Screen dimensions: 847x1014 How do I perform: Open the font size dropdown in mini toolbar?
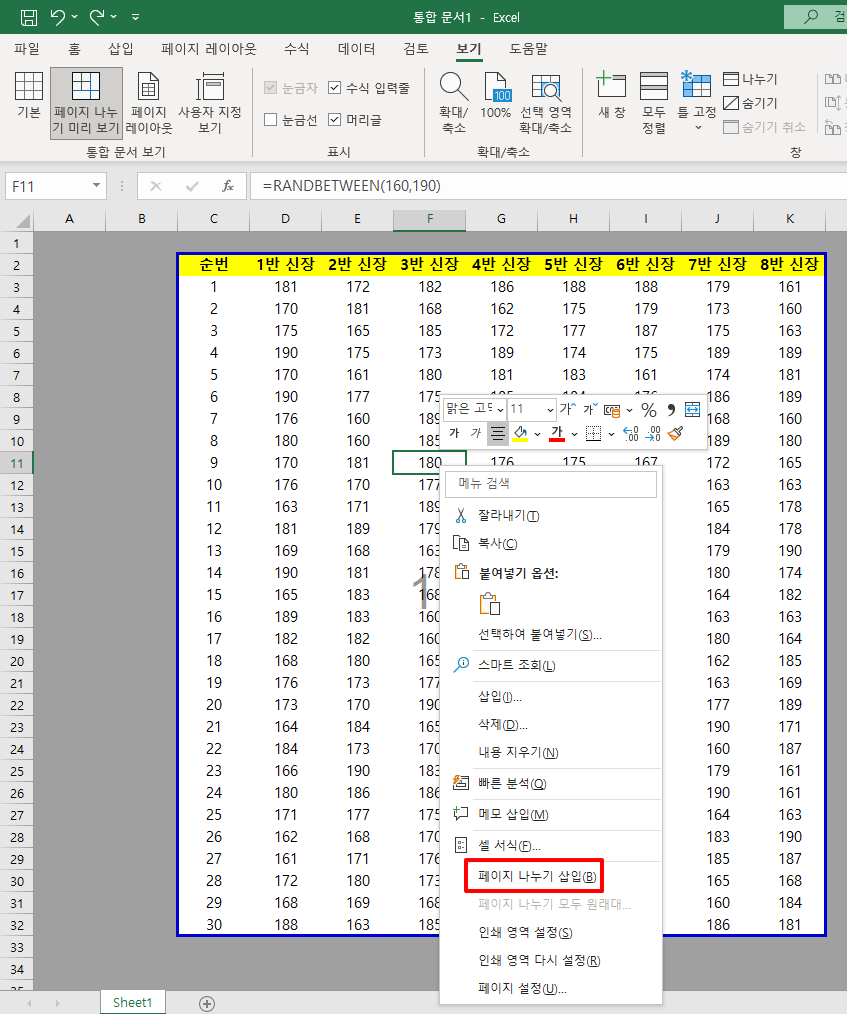pyautogui.click(x=551, y=408)
